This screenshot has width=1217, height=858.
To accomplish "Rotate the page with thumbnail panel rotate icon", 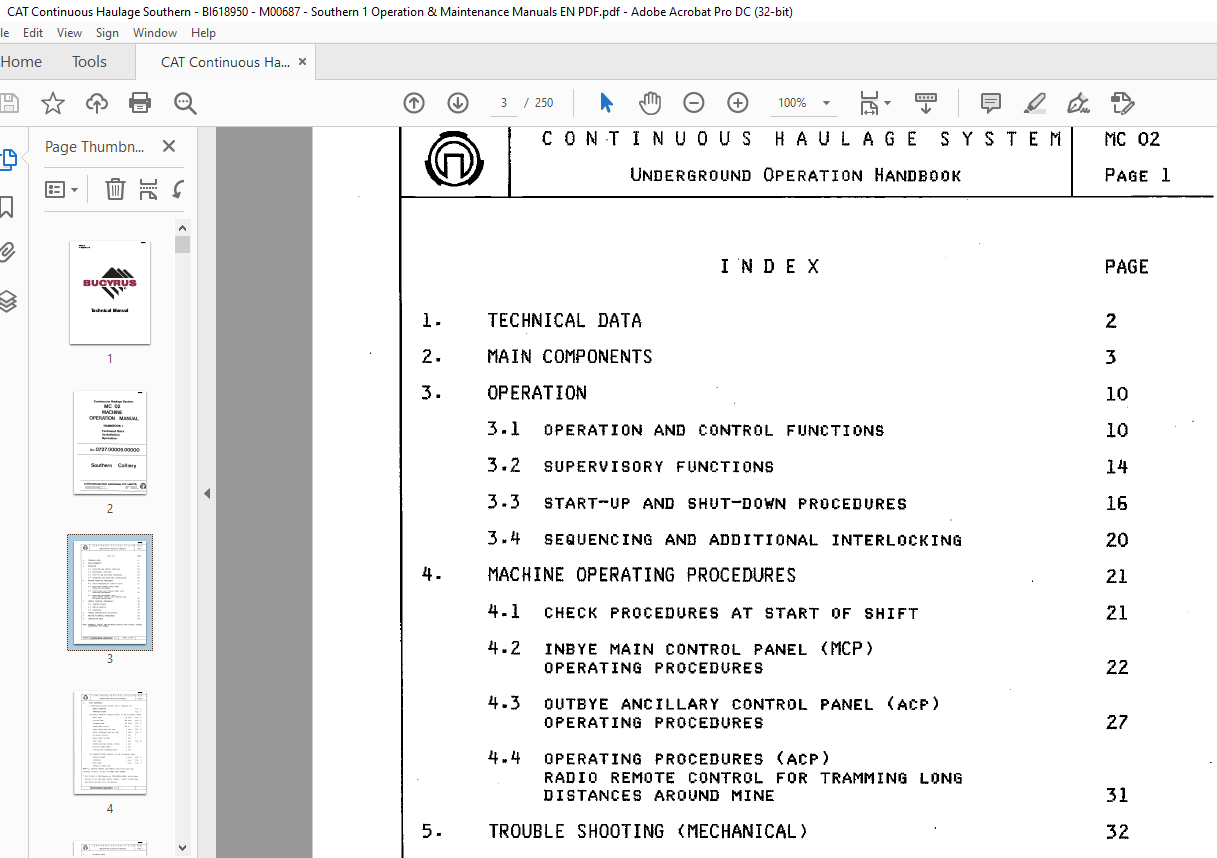I will pos(179,189).
